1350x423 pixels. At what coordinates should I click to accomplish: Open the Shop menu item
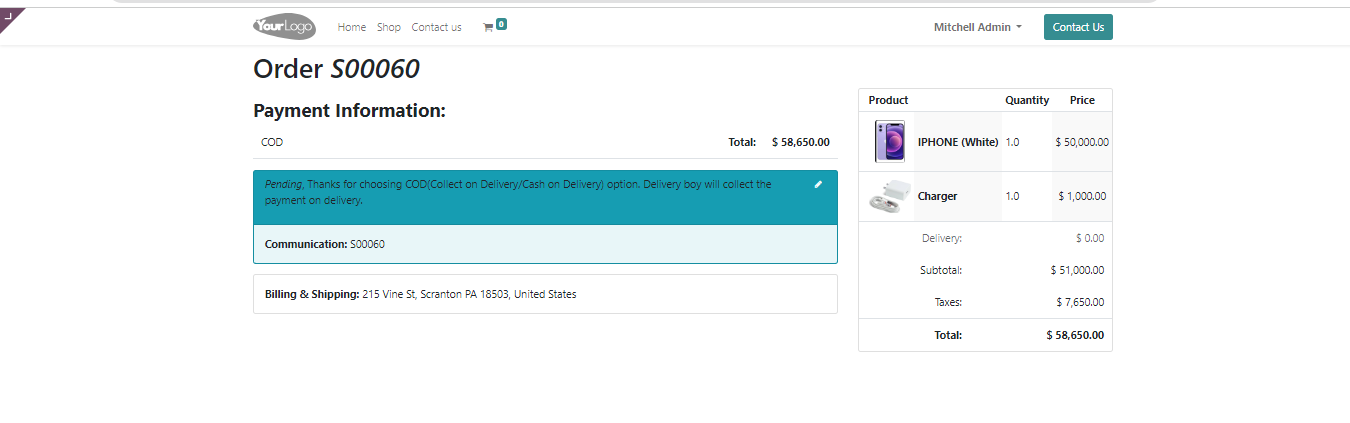(x=389, y=27)
